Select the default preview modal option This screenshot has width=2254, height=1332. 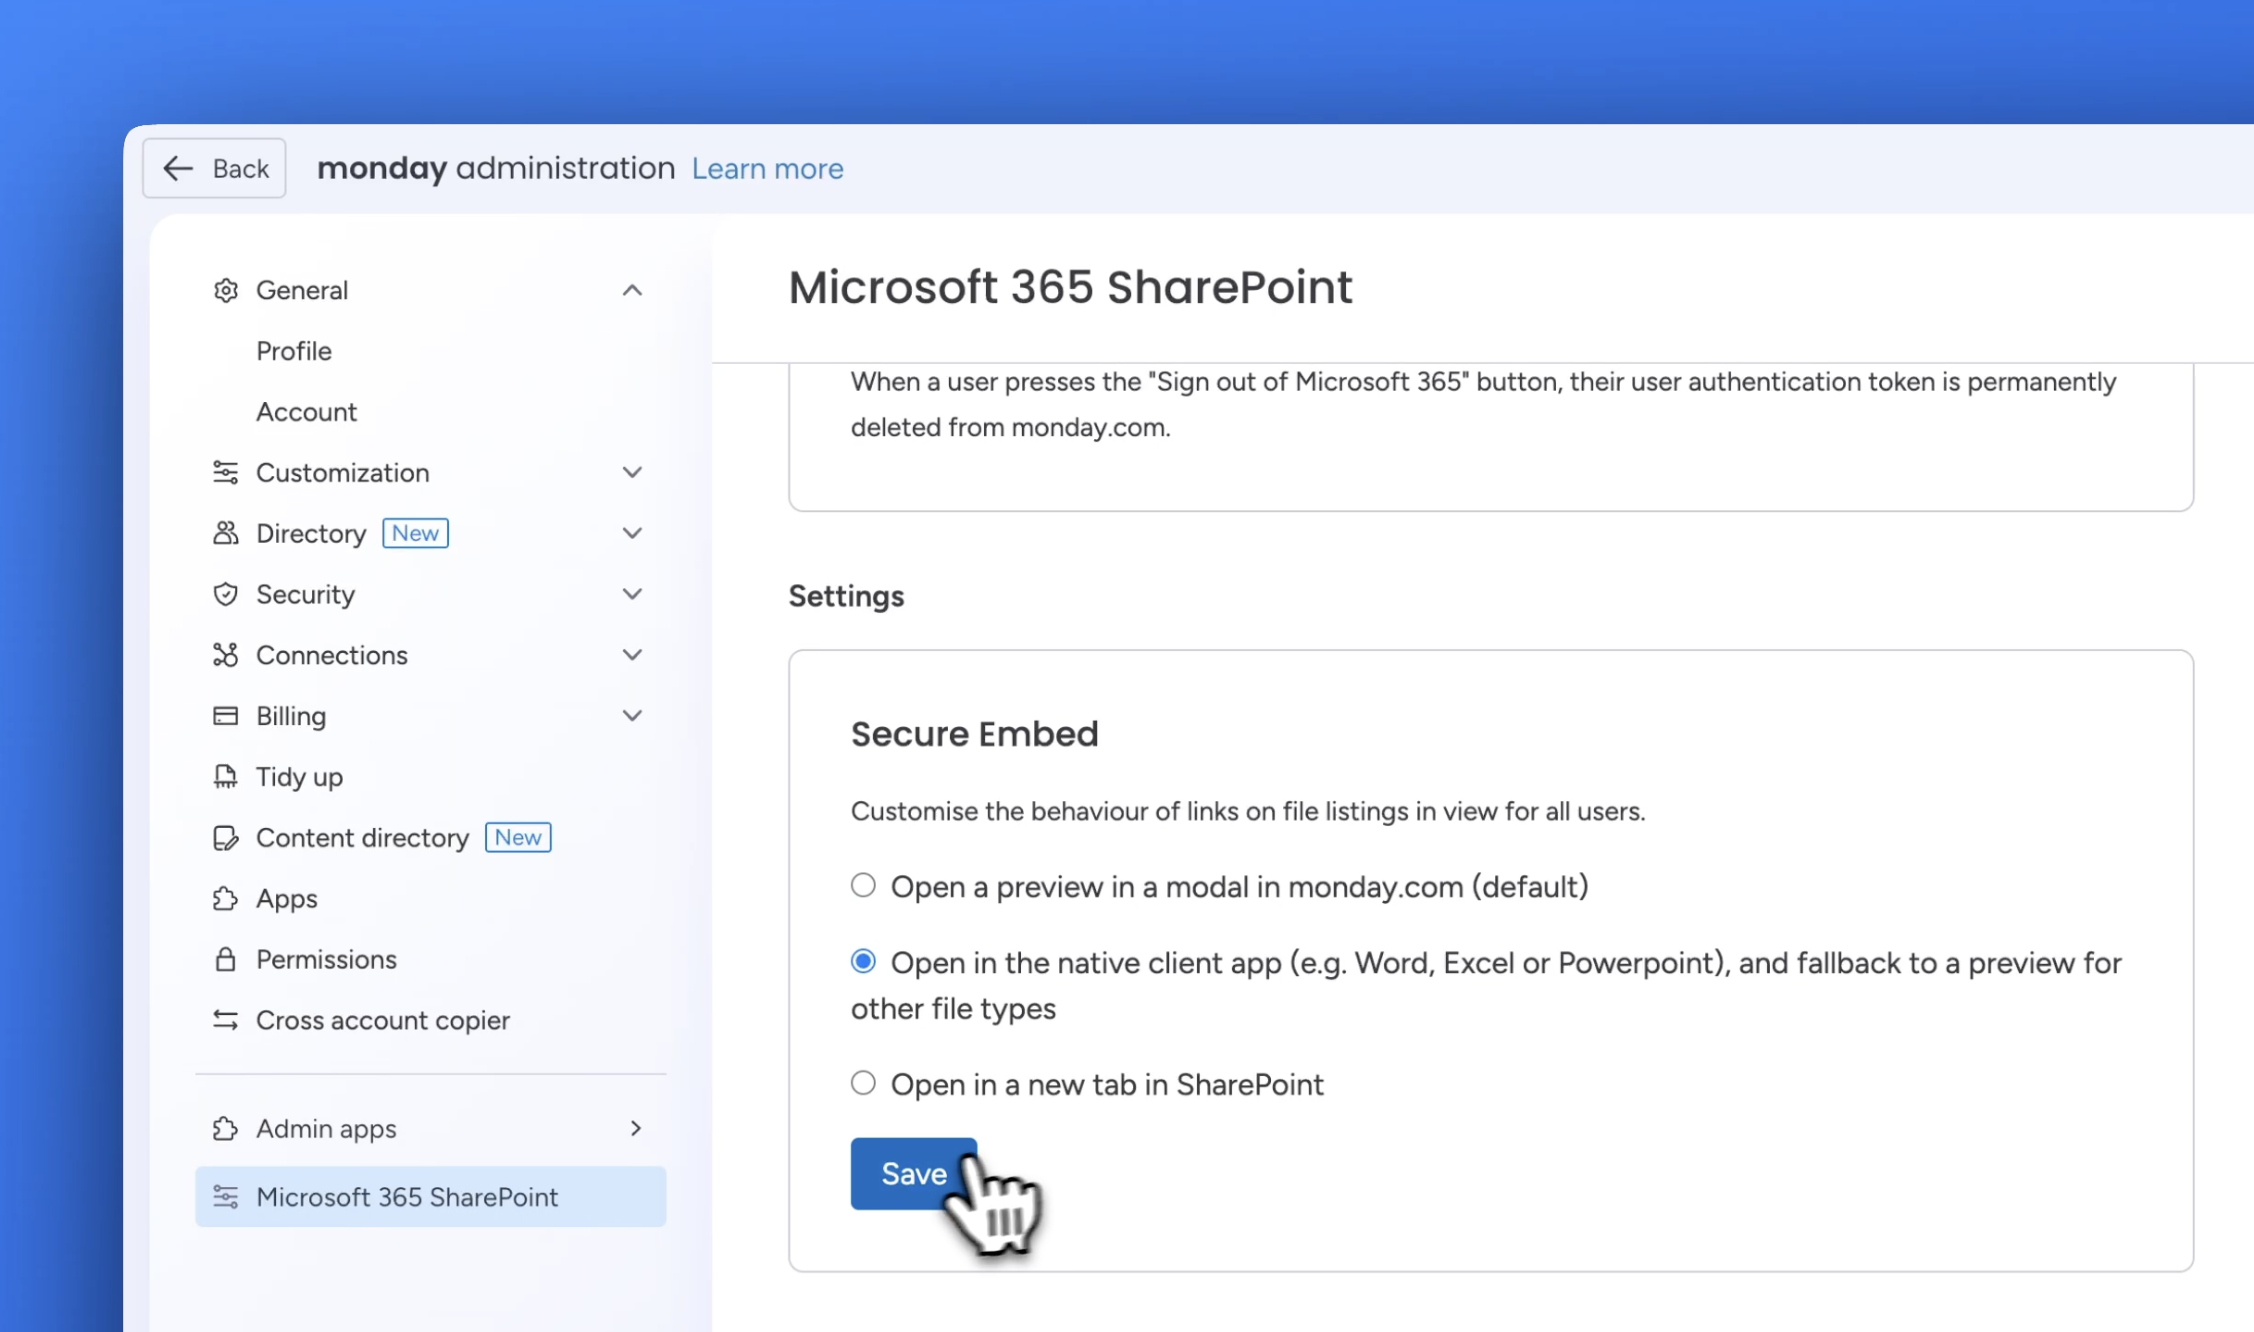coord(862,884)
